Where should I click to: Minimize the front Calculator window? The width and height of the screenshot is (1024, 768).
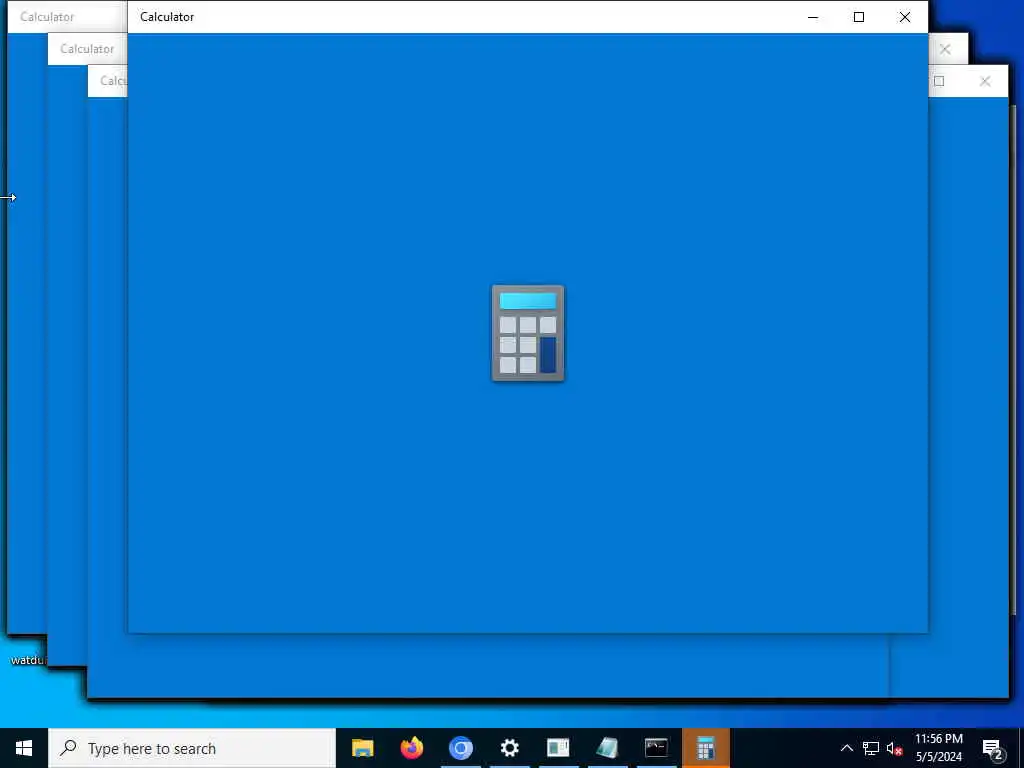coord(813,17)
